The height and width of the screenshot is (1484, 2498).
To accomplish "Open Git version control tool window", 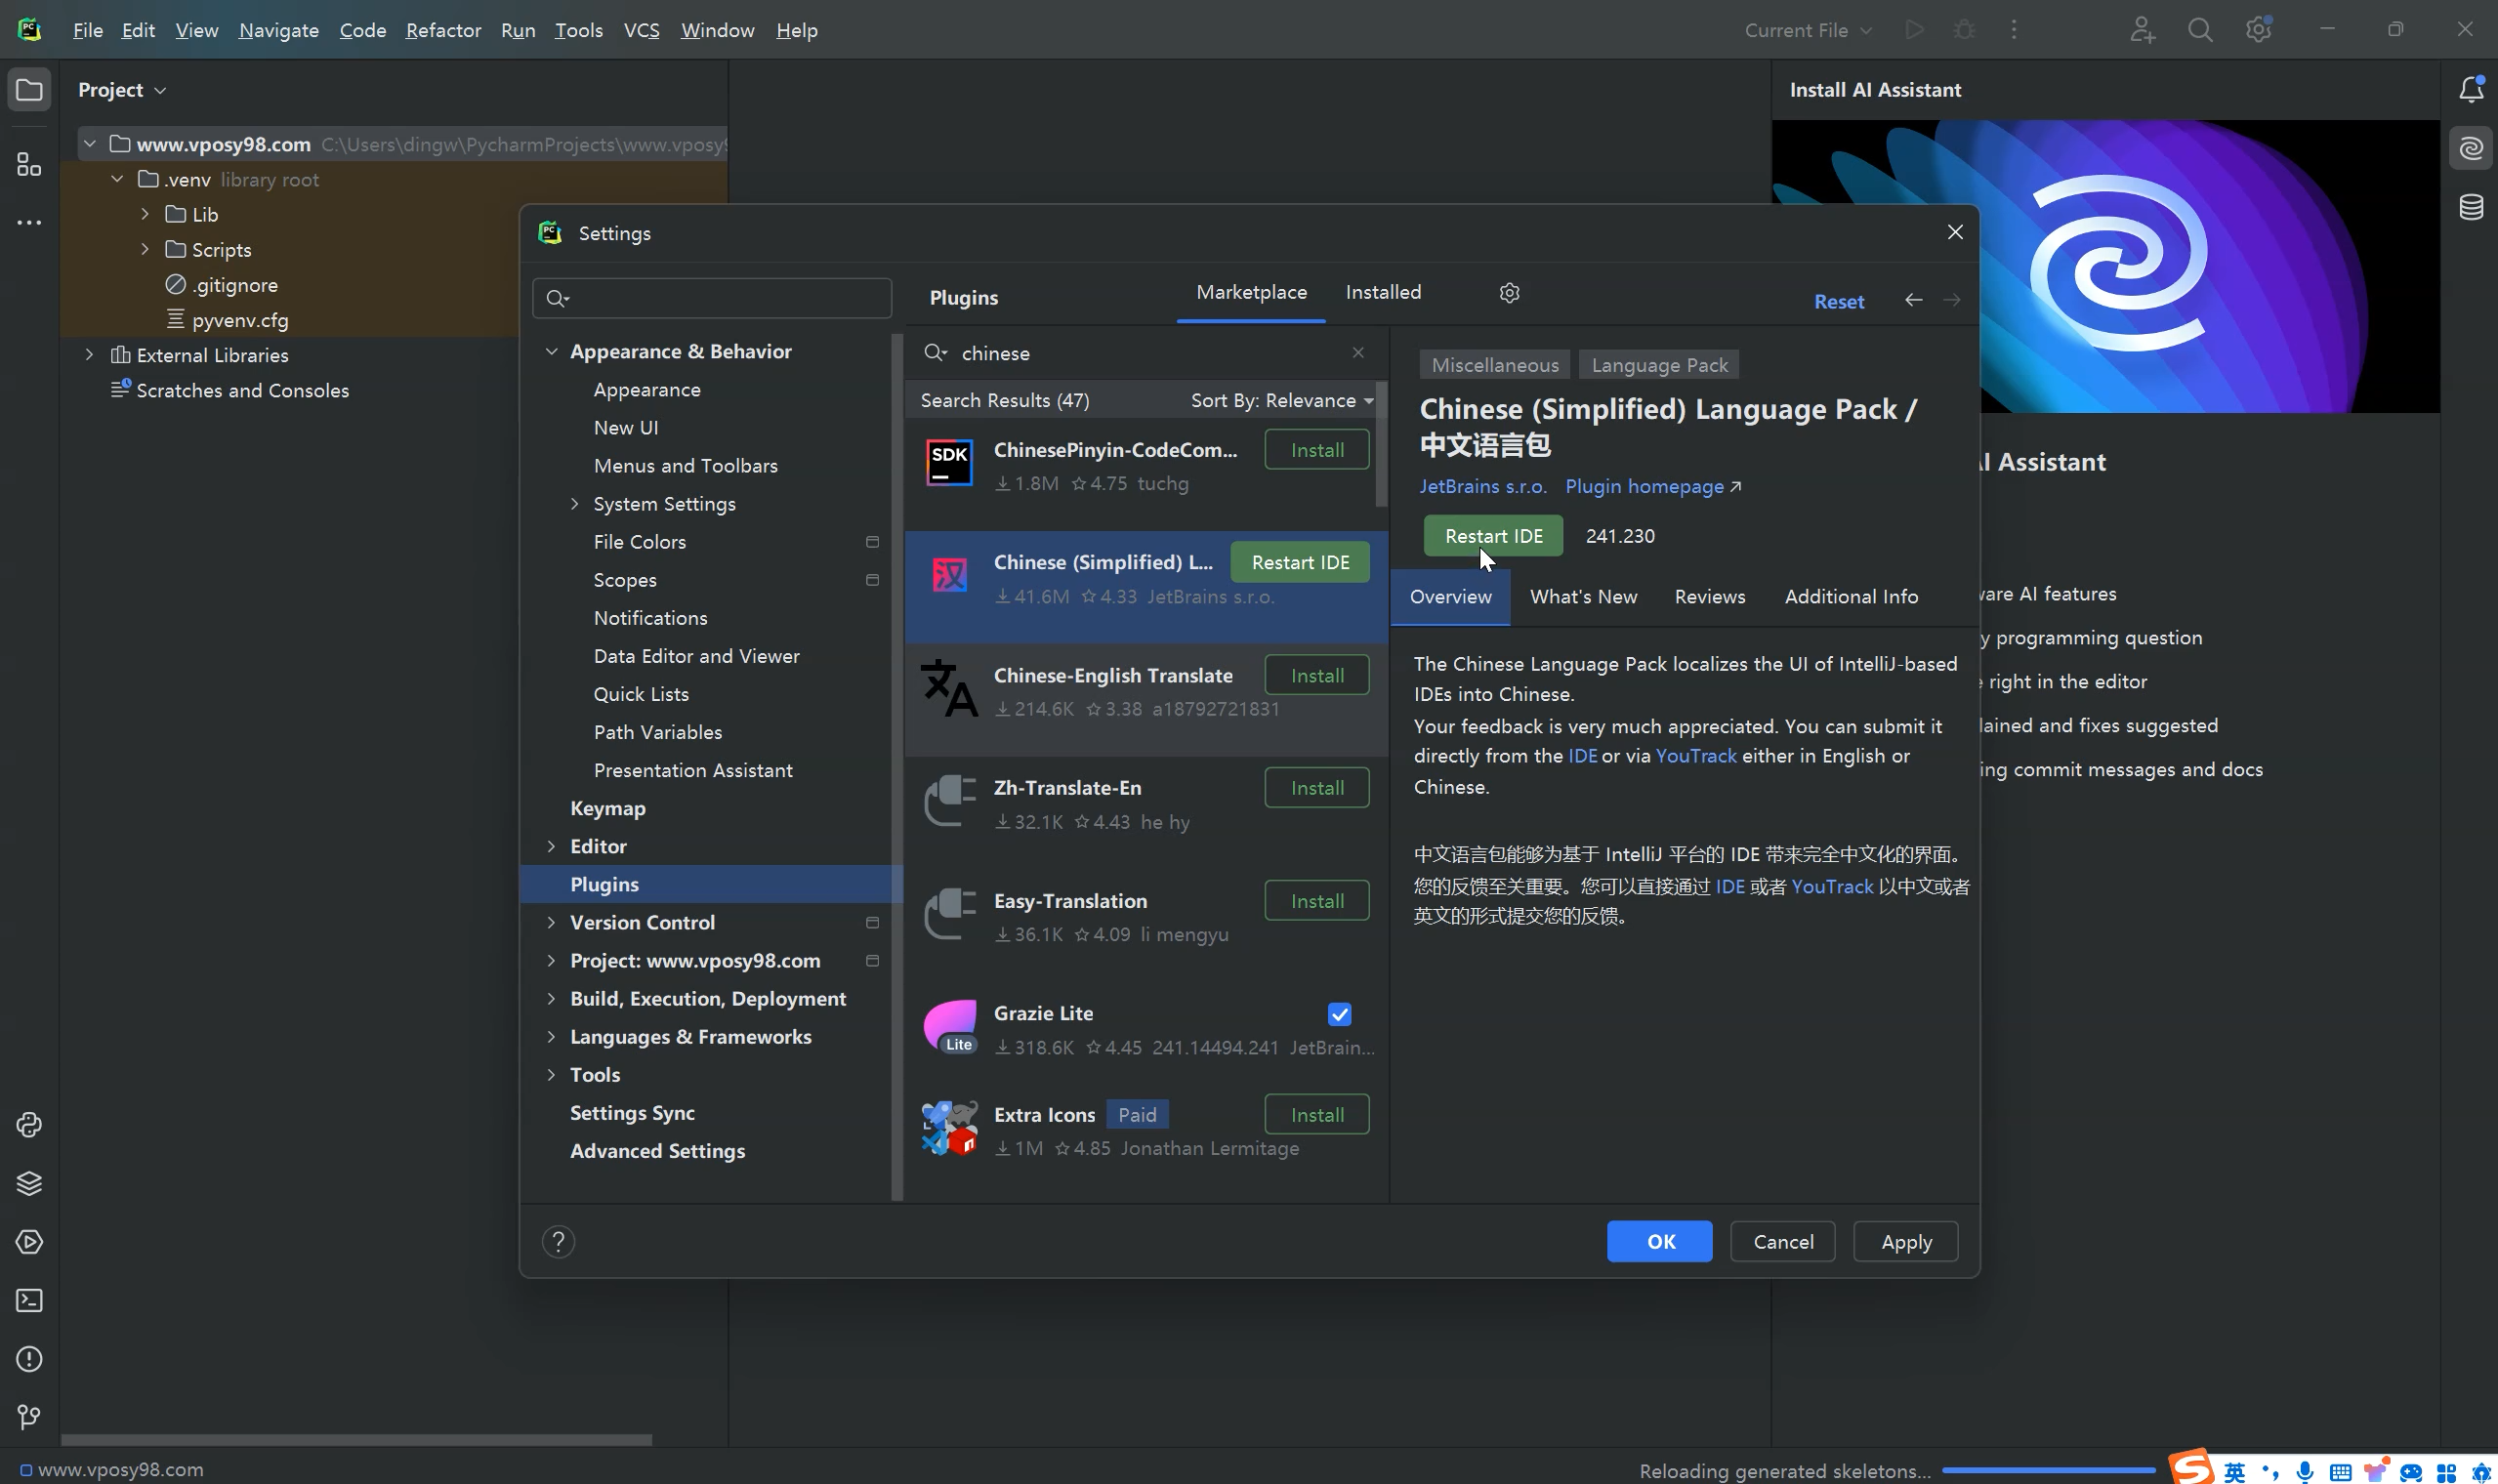I will pos(29,1417).
